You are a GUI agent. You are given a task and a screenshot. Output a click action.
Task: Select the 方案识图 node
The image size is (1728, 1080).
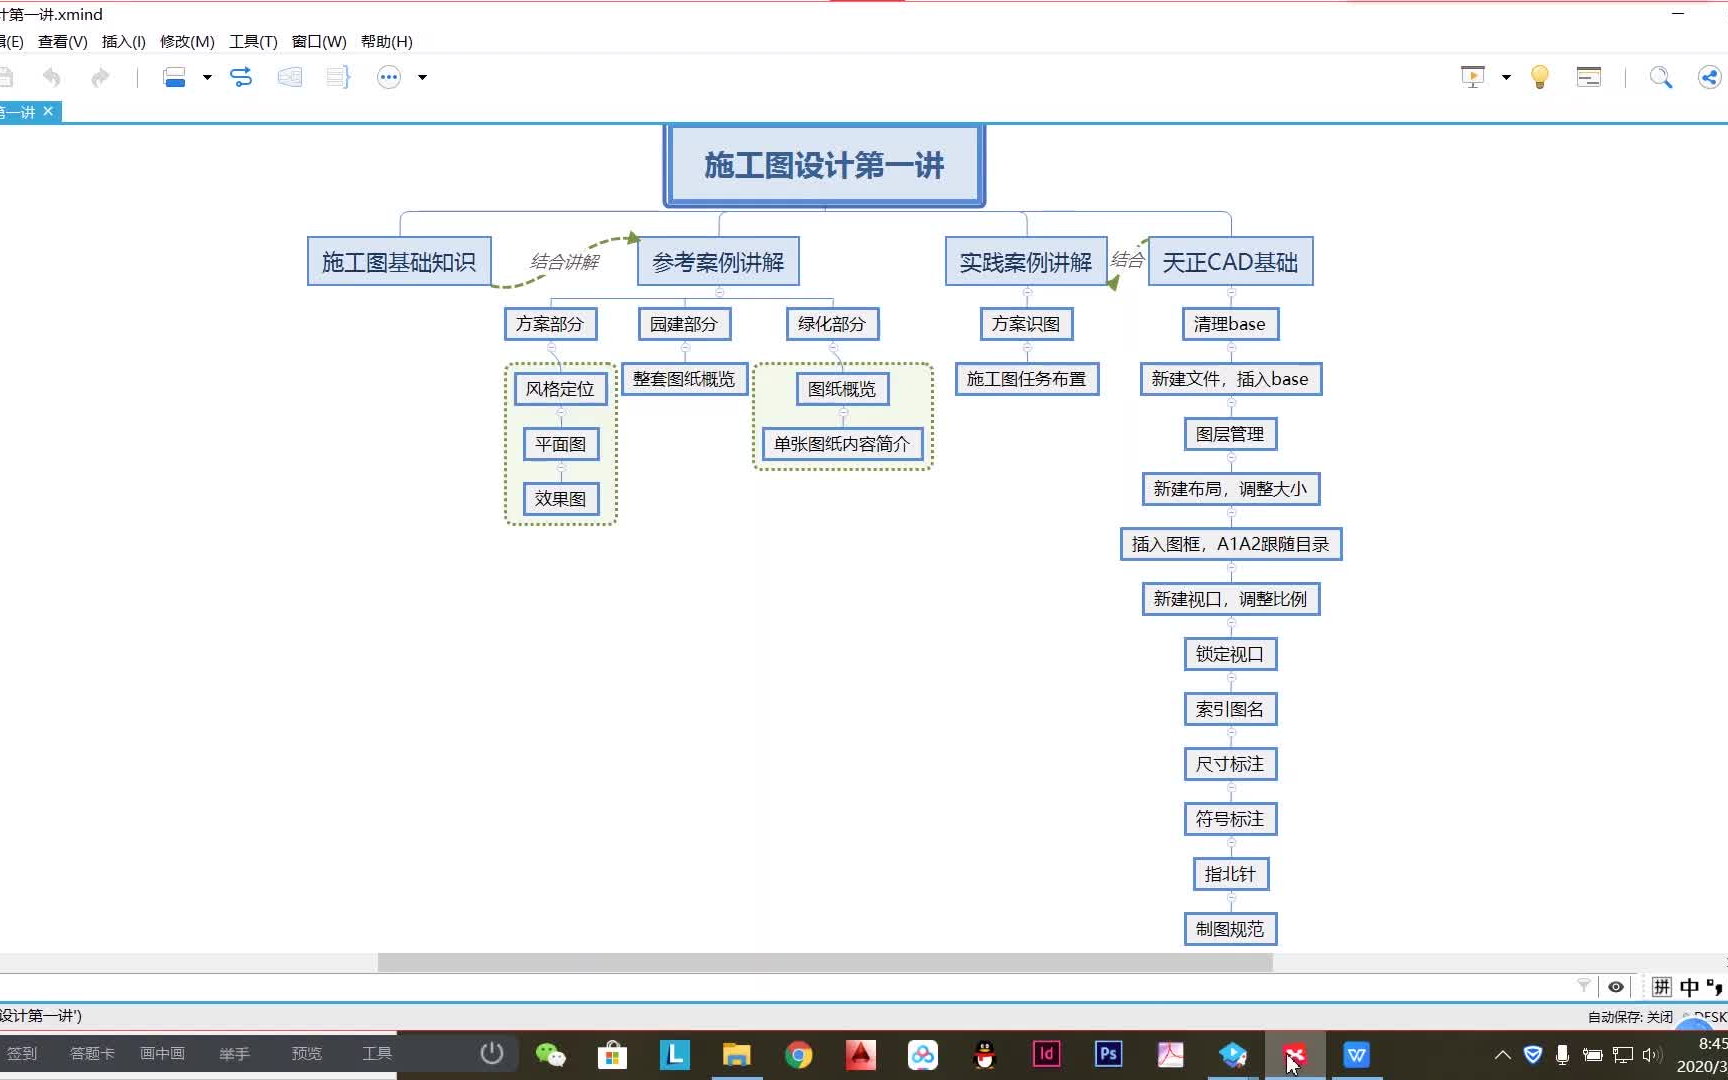click(x=1026, y=324)
